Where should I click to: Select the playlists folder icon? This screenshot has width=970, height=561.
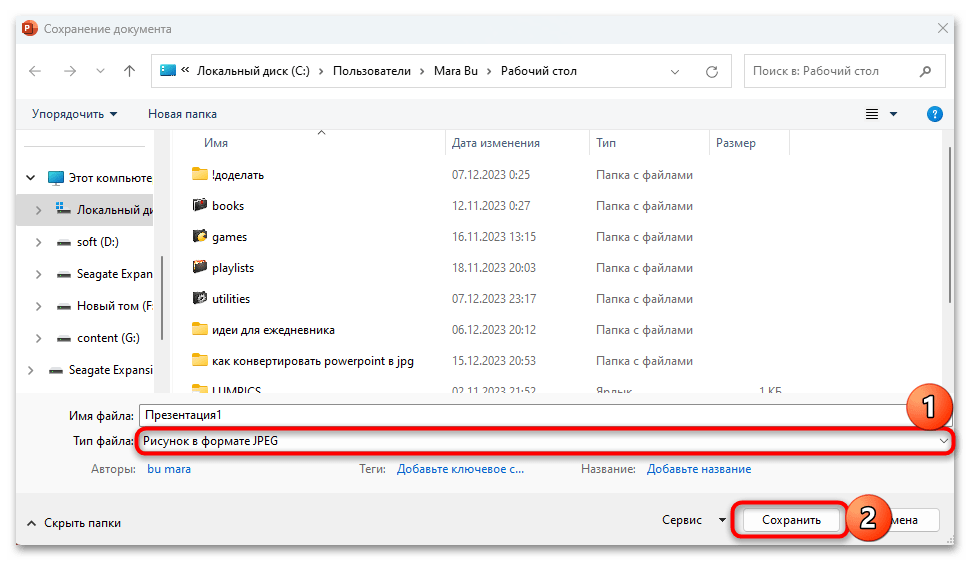pyautogui.click(x=200, y=267)
